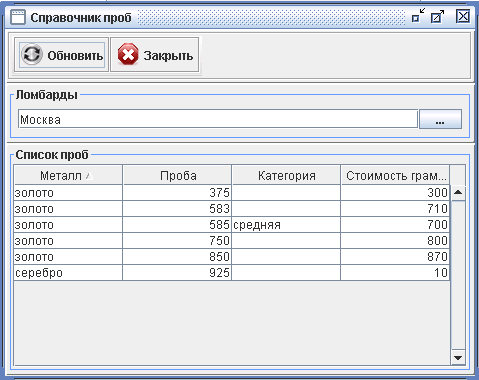The height and width of the screenshot is (380, 479).
Task: Select the золото cell in the 583 row
Action: point(68,209)
